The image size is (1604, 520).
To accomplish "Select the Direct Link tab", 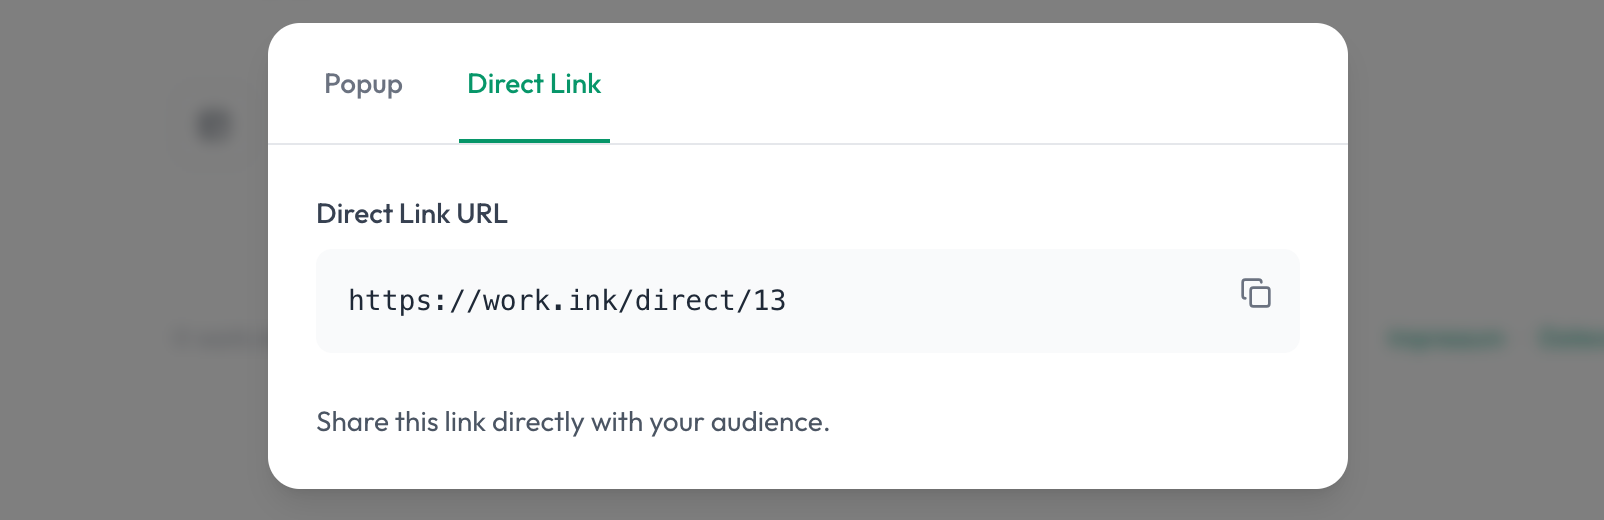I will [x=534, y=84].
